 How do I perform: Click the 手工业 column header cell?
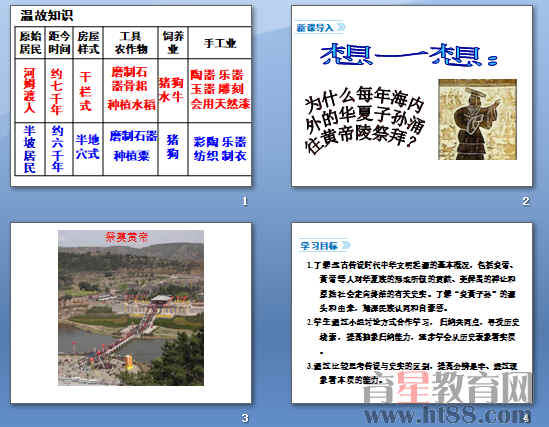220,43
